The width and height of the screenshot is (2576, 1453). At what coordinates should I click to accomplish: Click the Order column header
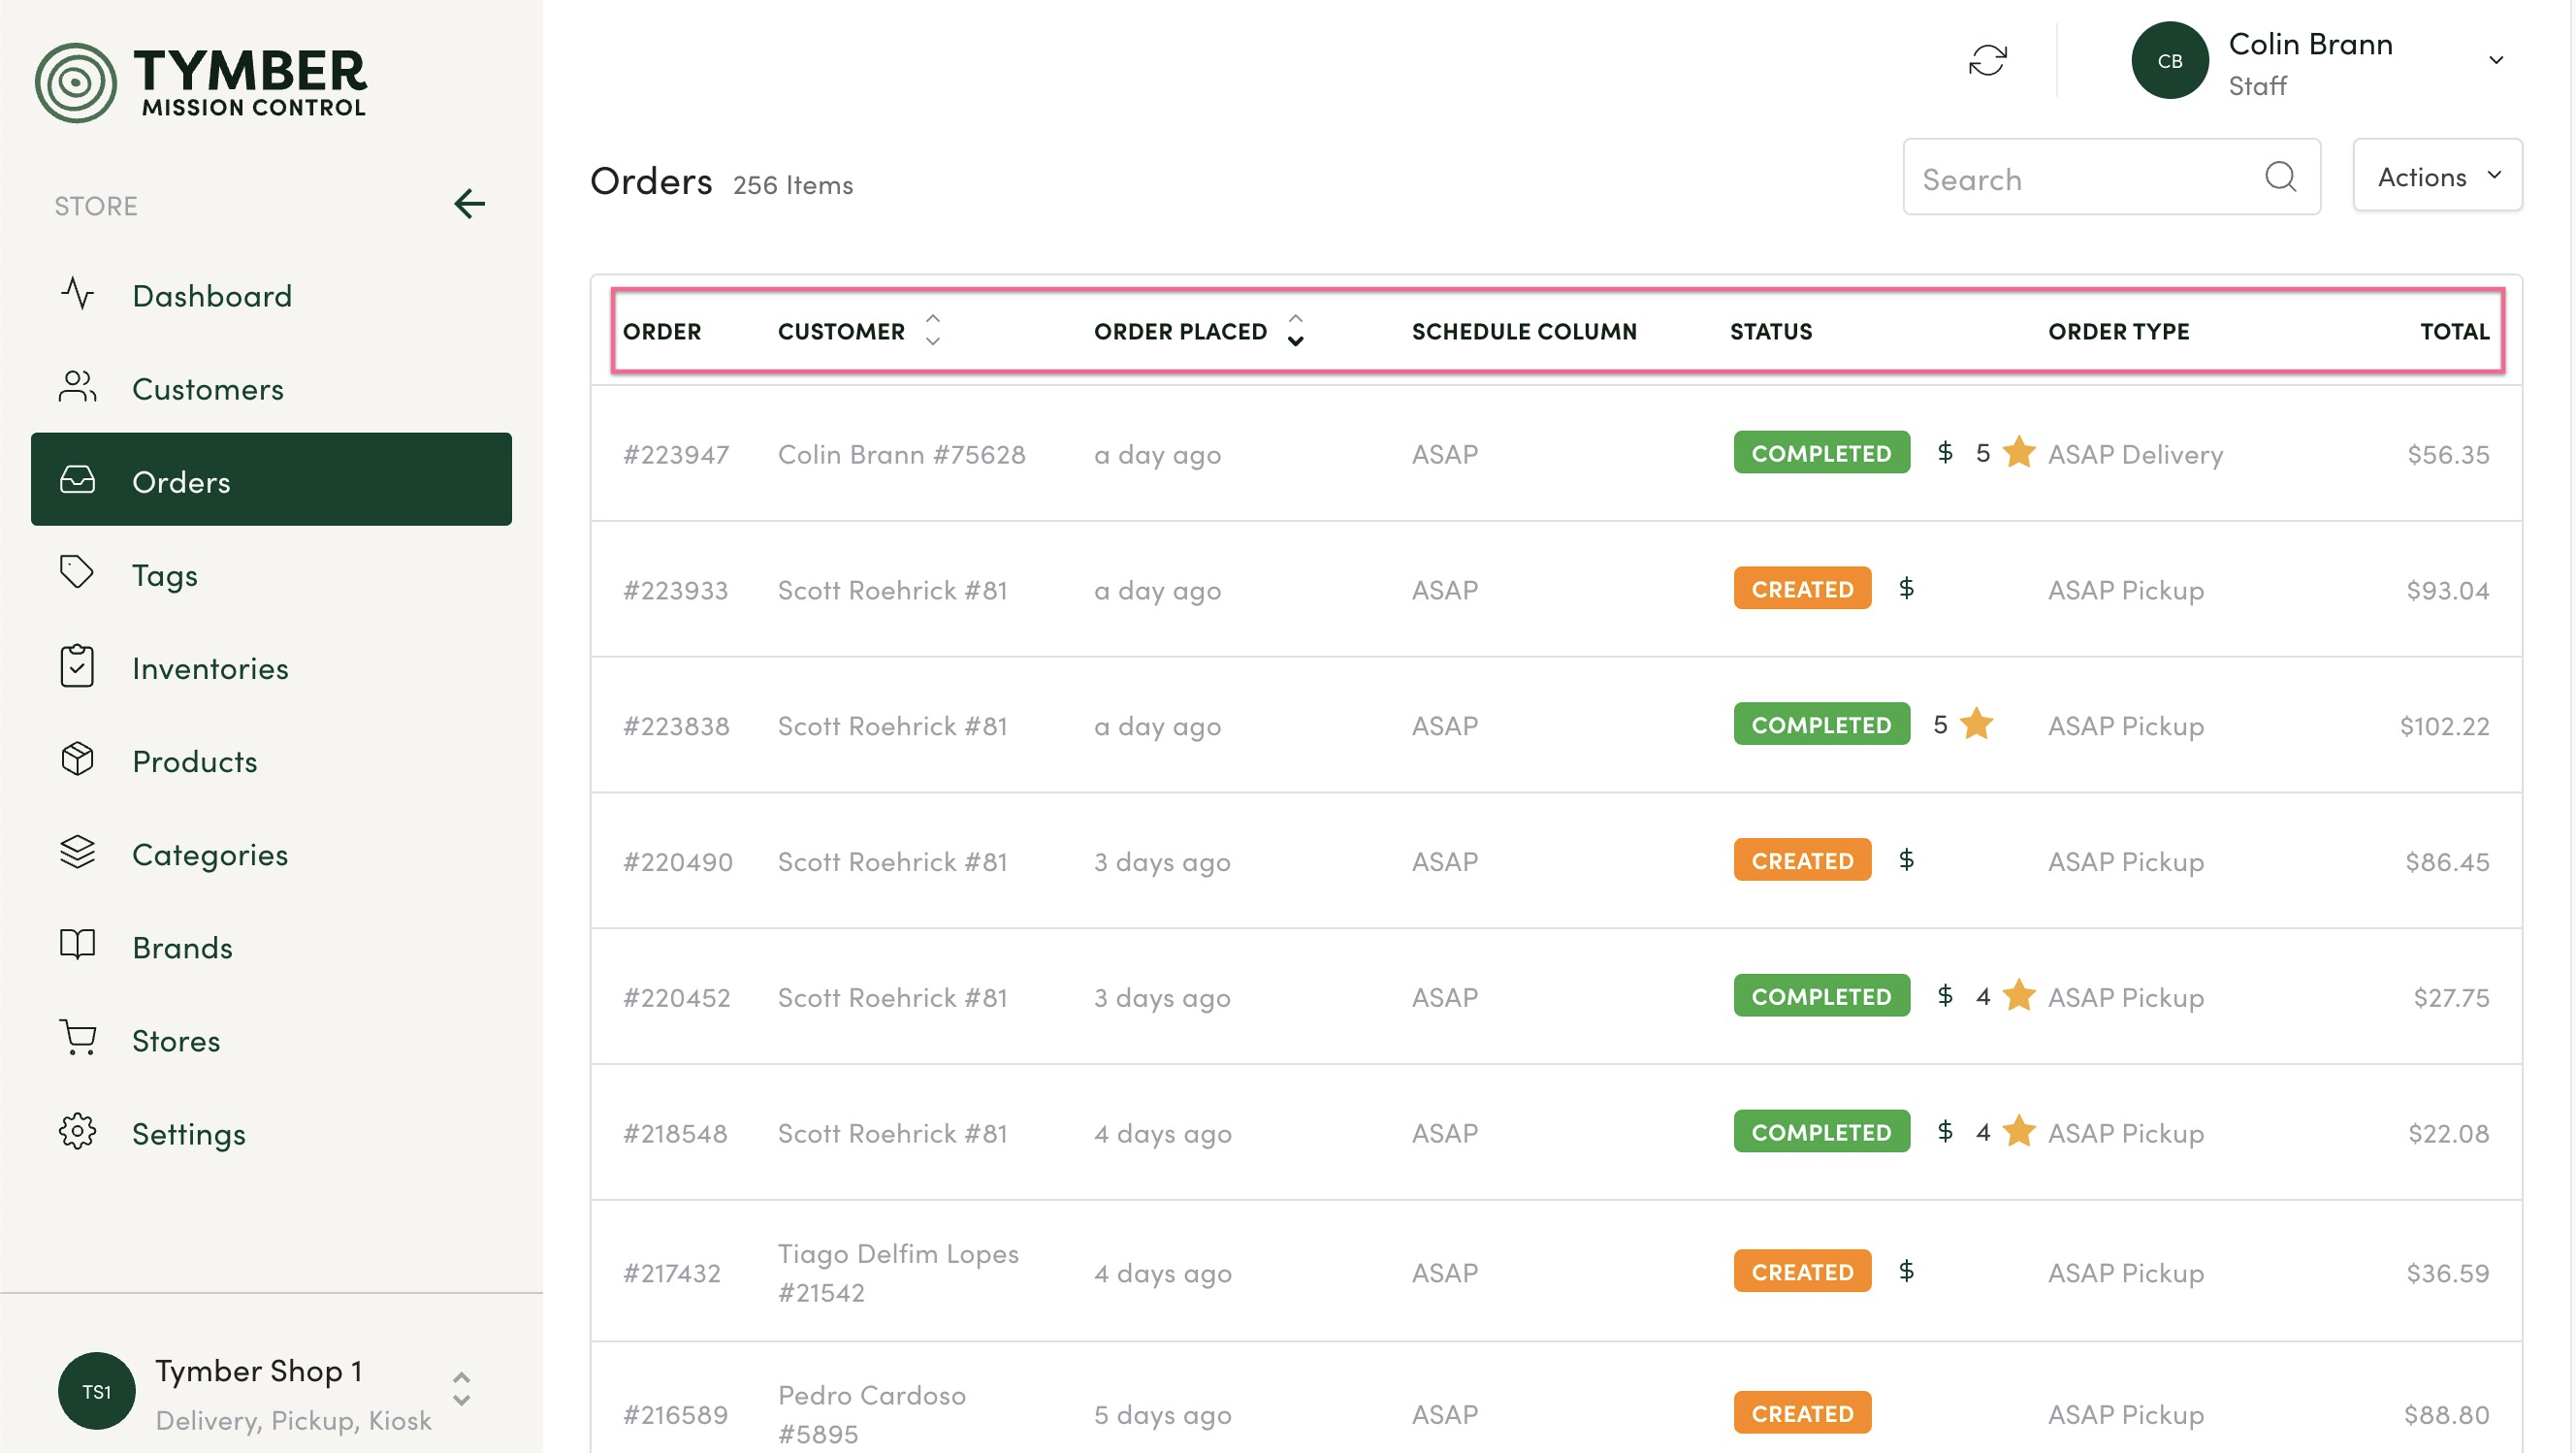pos(661,331)
